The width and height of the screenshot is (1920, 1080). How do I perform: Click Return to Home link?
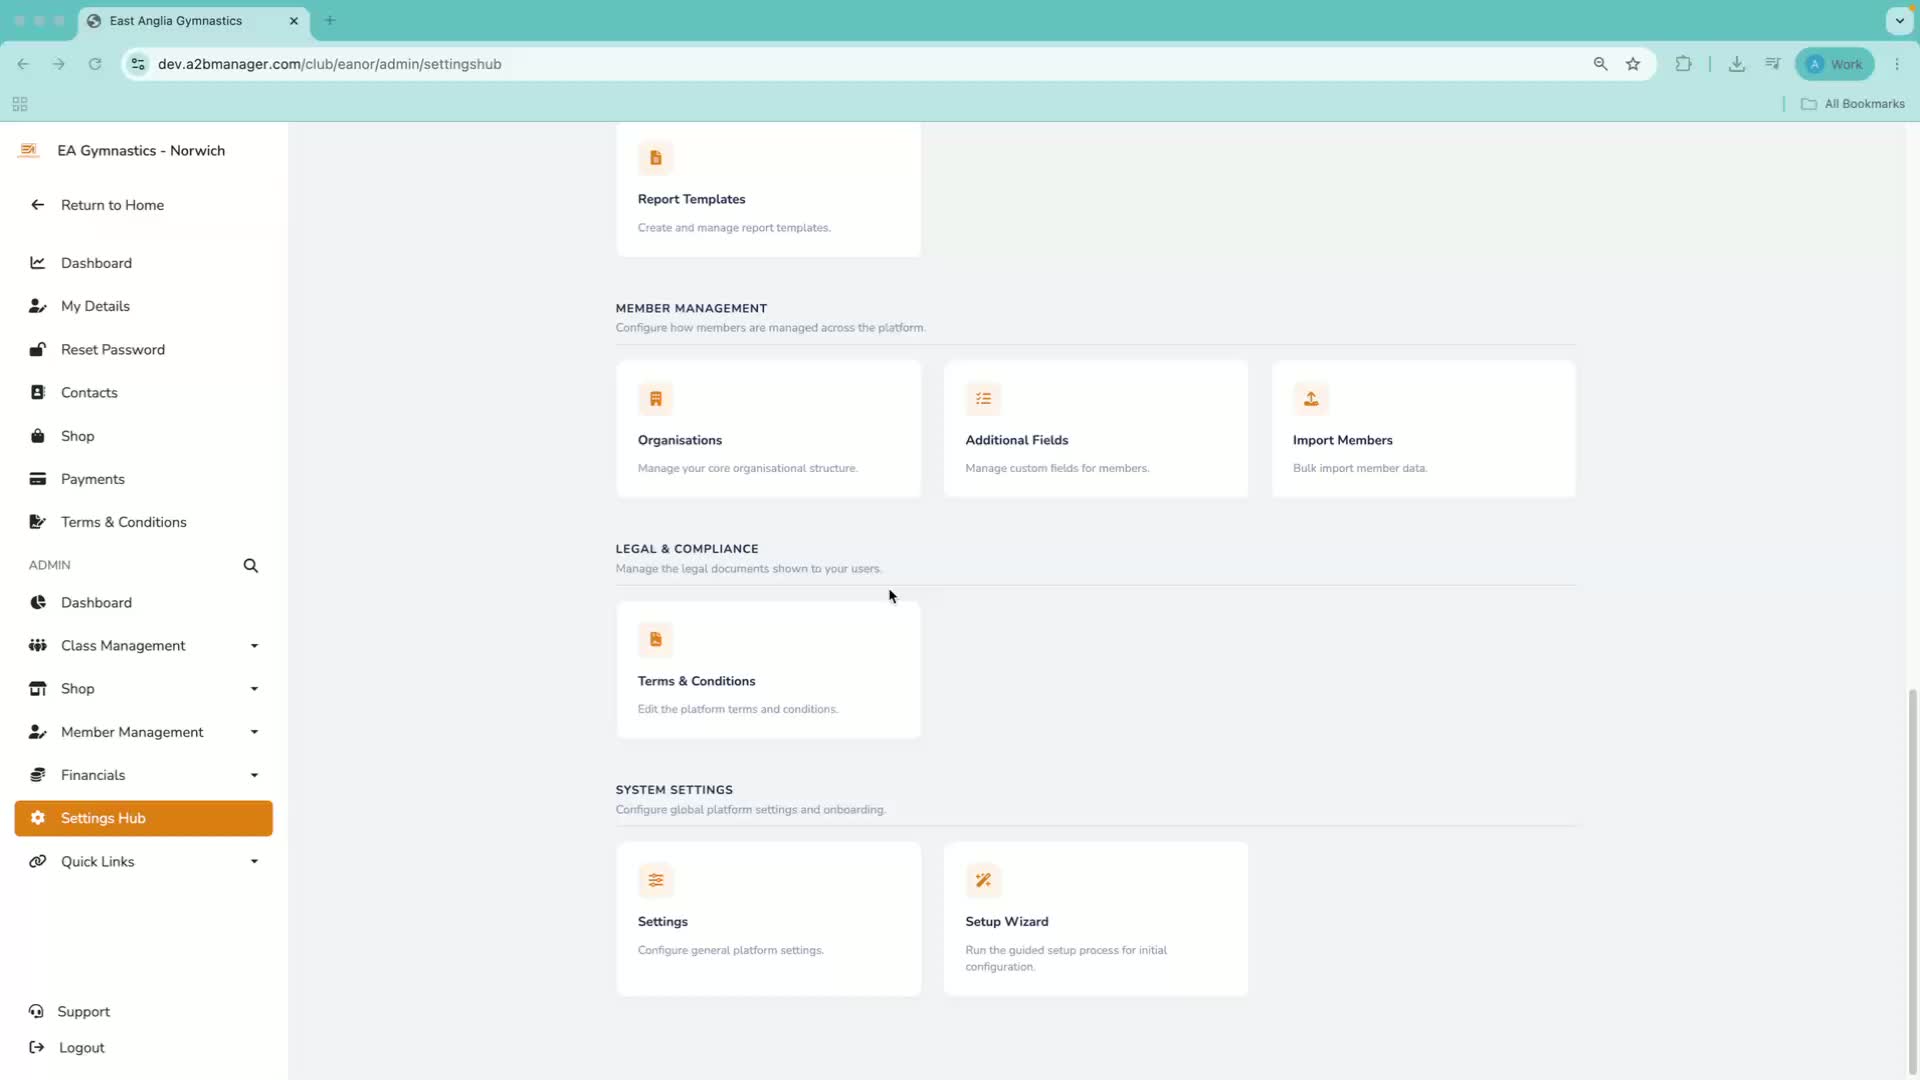(112, 205)
